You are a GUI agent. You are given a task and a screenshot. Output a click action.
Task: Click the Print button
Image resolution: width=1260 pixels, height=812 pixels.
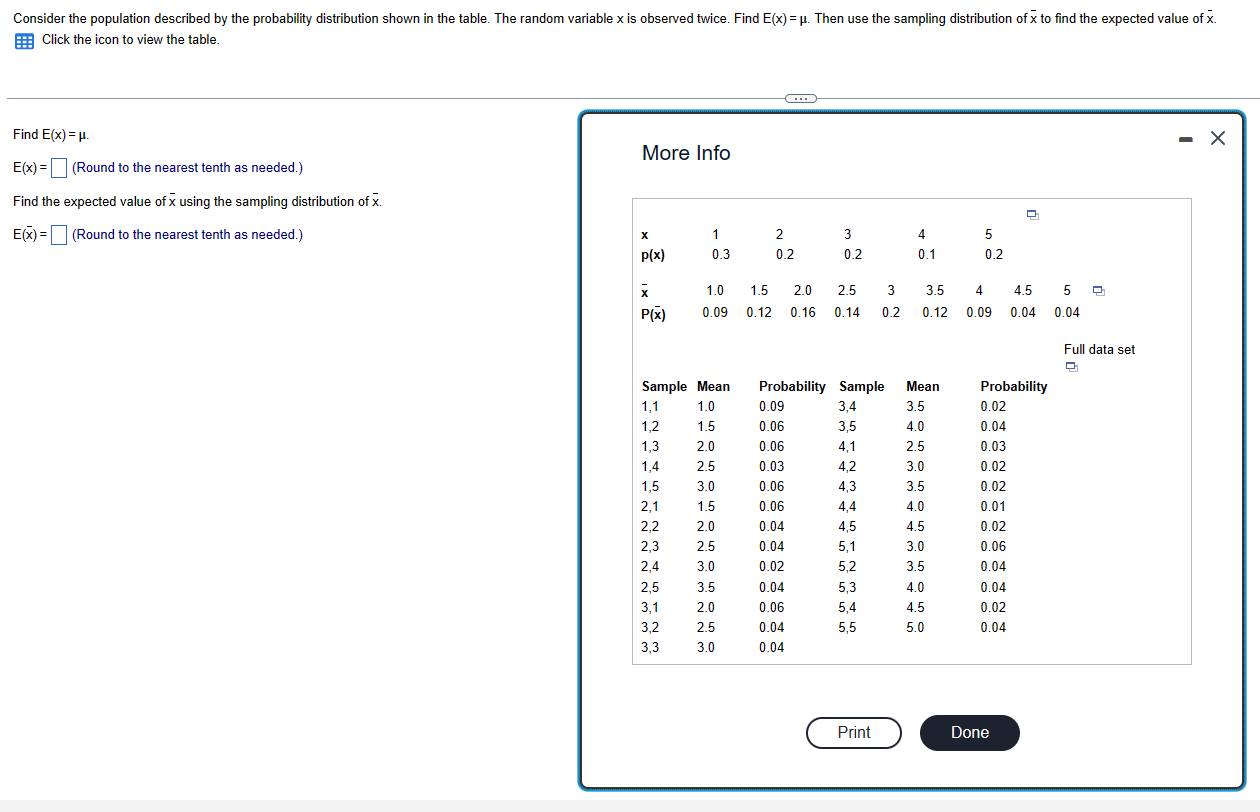point(853,733)
